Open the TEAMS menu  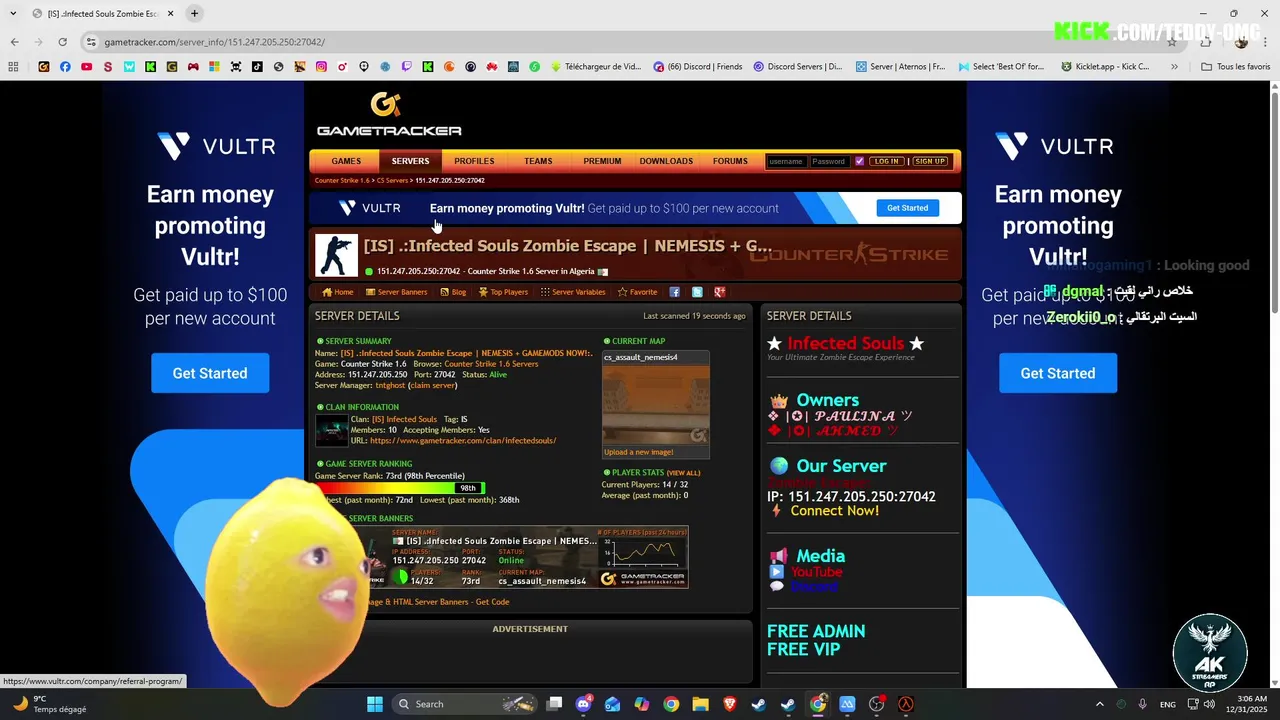538,161
